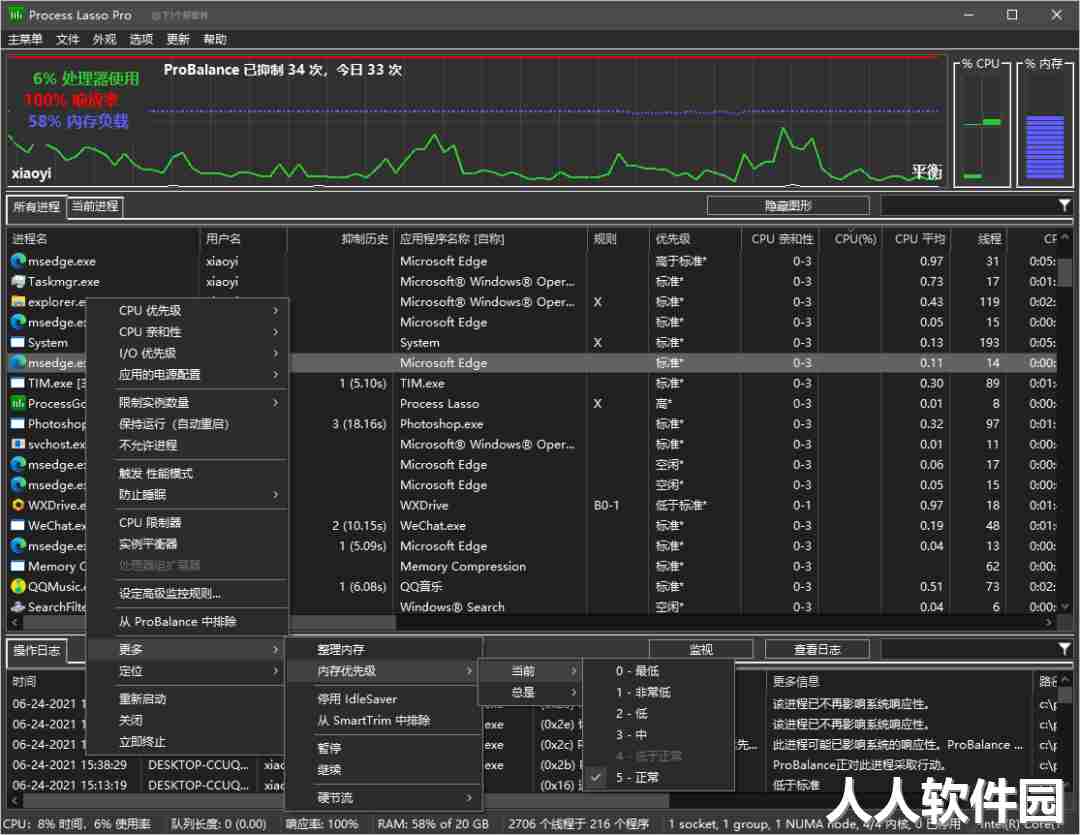Expand the CPU 亲和性 submenu

[x=187, y=332]
